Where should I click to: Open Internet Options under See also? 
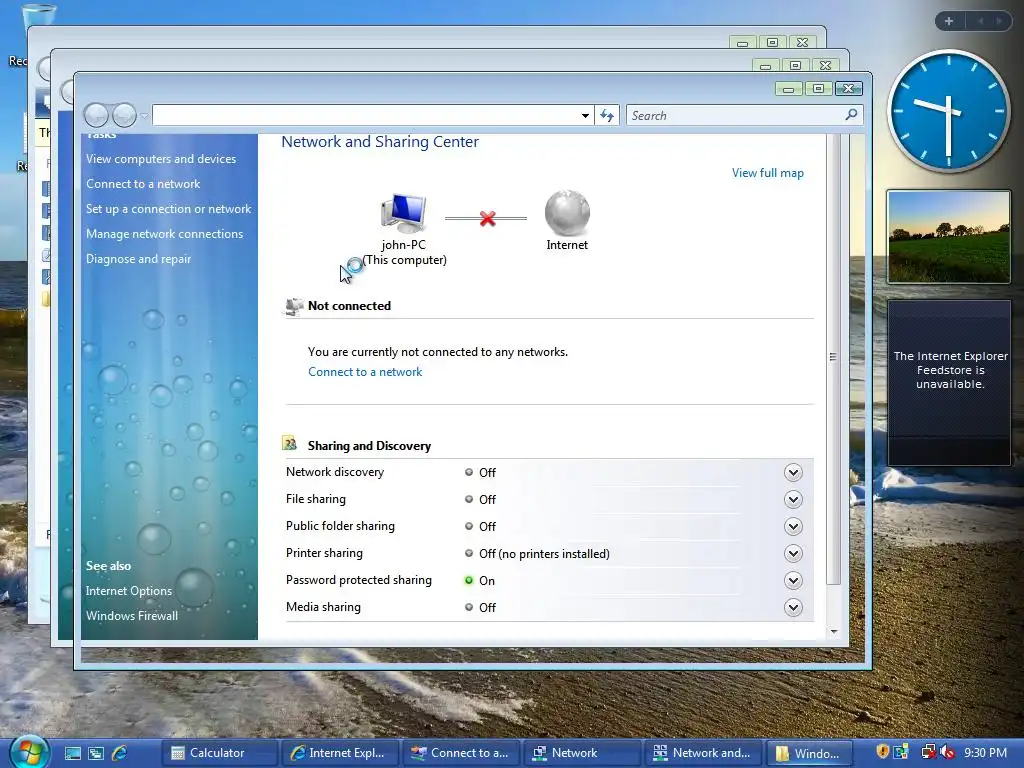coord(129,590)
